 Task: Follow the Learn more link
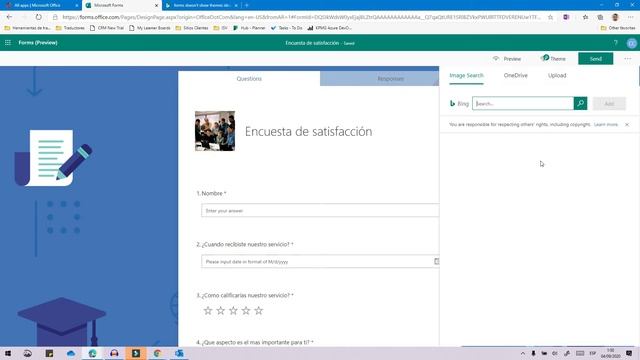tap(606, 124)
